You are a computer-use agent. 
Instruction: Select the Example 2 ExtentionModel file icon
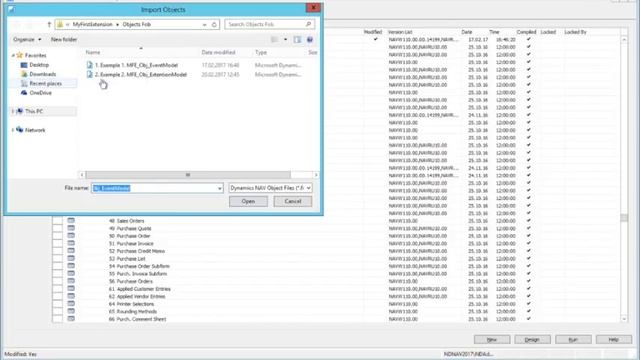pyautogui.click(x=89, y=74)
